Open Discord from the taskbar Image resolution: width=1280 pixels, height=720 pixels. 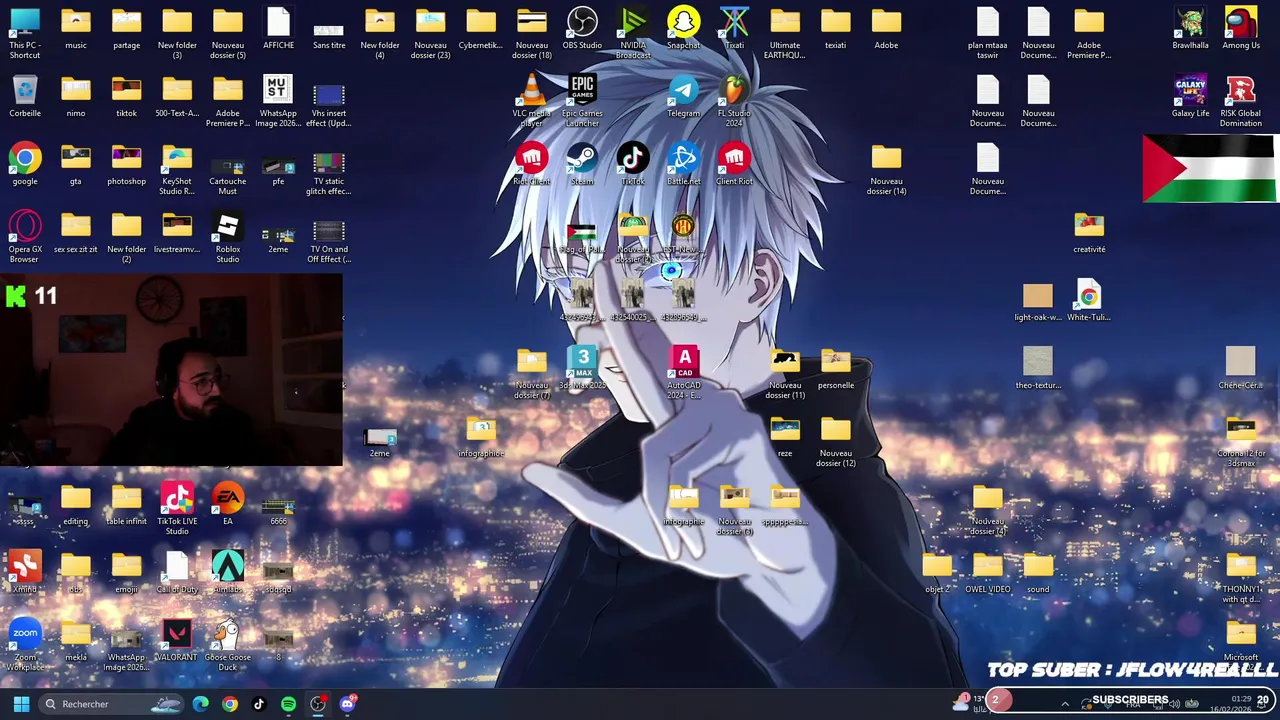347,704
